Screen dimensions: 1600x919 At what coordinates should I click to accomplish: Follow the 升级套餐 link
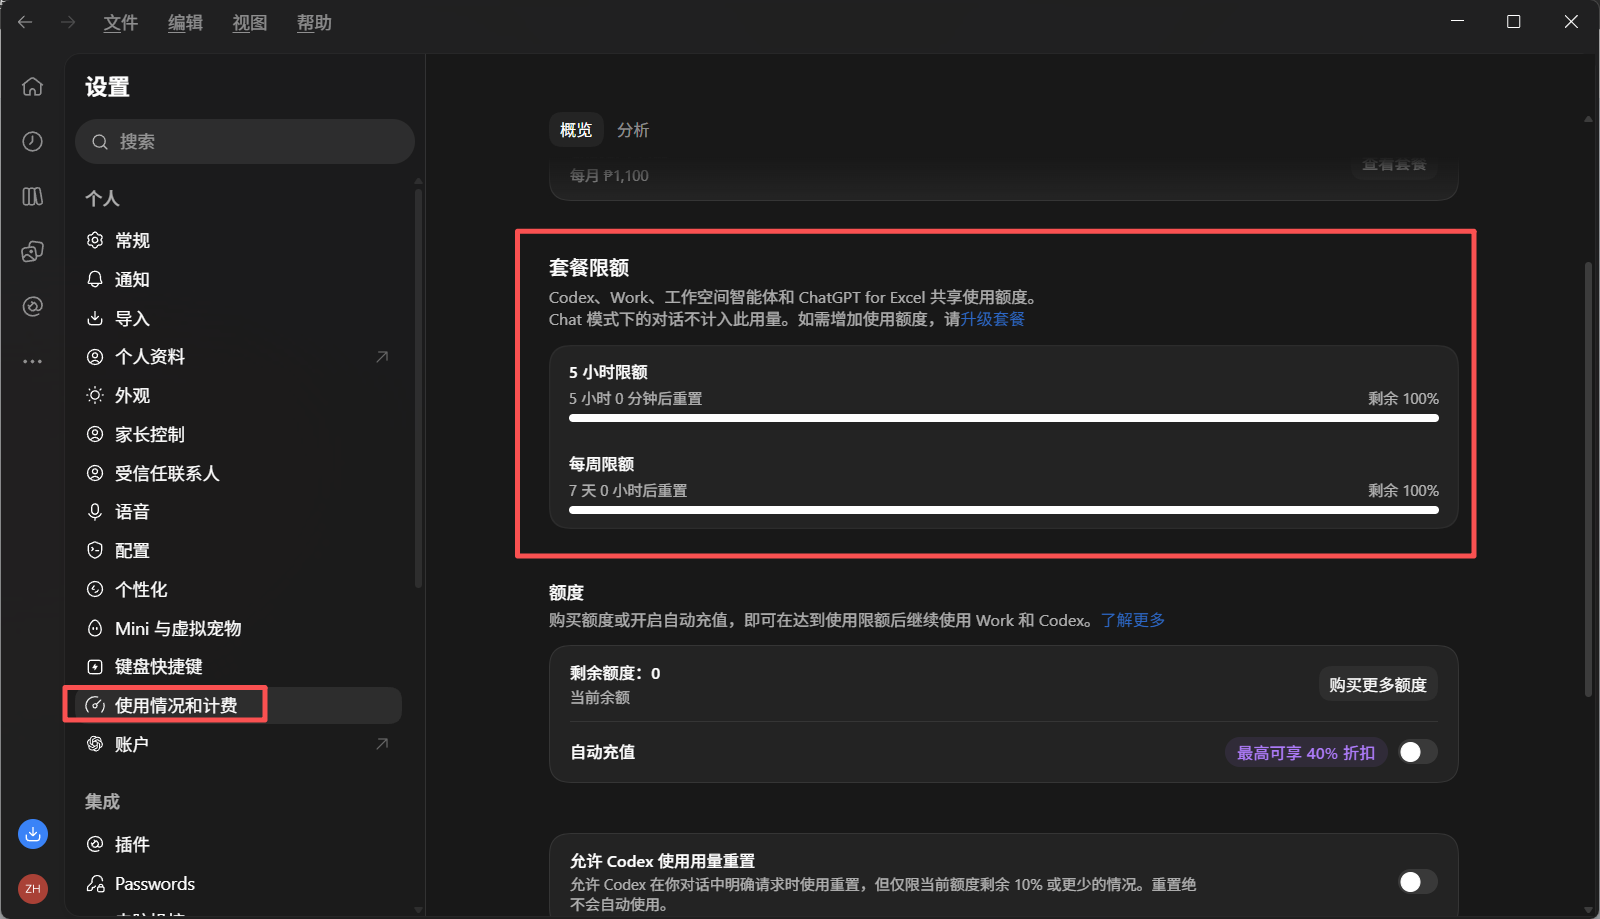[993, 319]
